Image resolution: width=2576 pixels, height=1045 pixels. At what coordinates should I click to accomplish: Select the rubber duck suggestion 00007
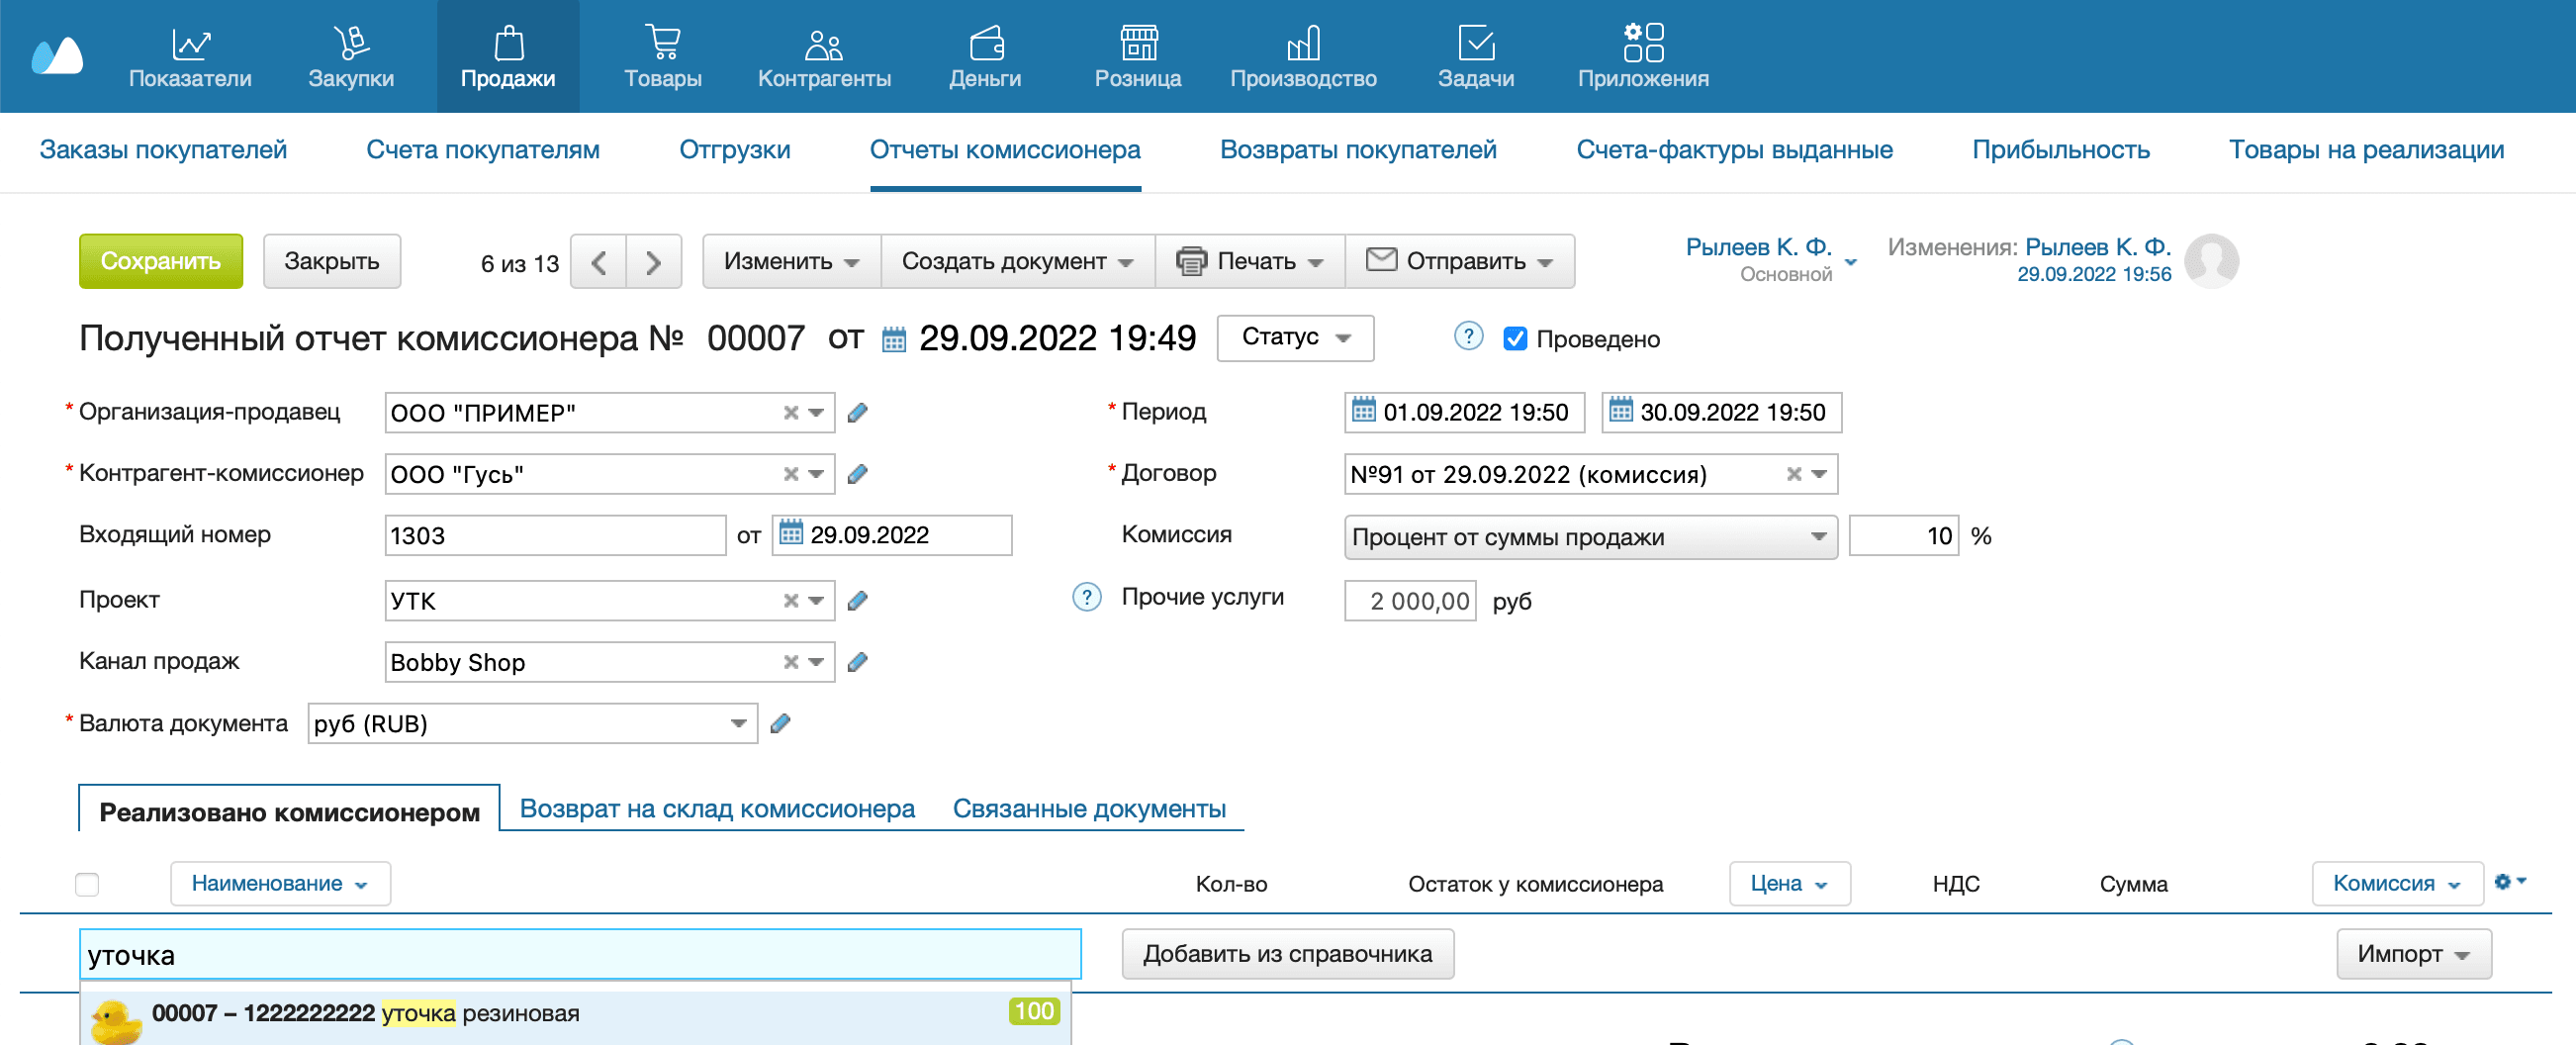coord(400,1012)
